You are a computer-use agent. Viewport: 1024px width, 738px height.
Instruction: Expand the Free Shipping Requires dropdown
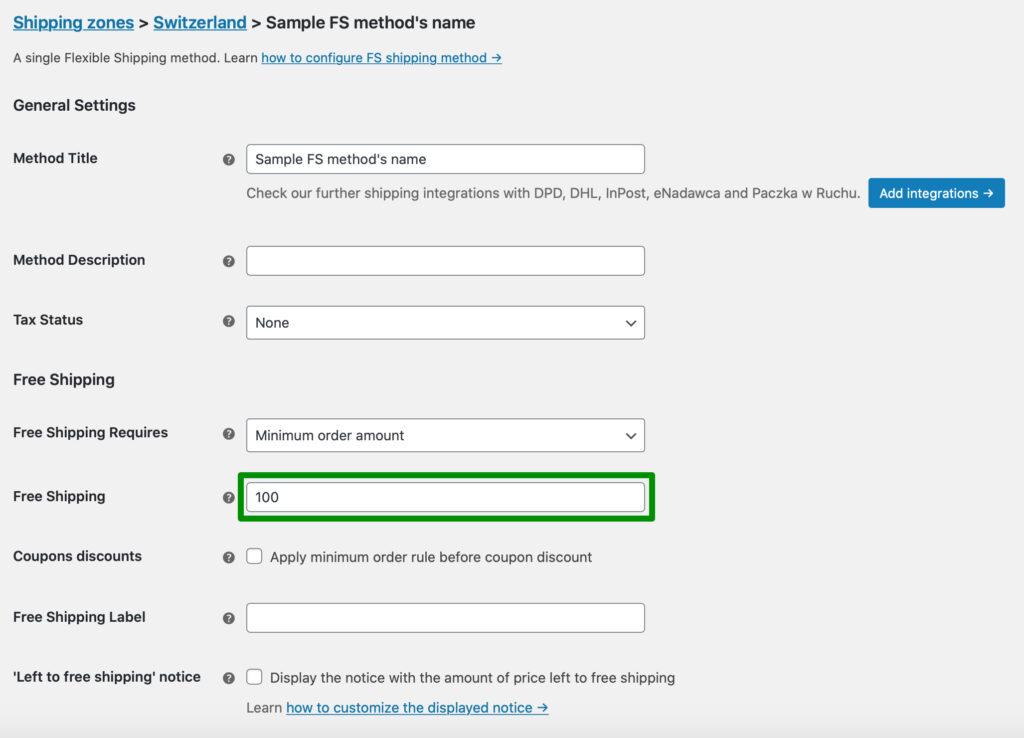(445, 435)
